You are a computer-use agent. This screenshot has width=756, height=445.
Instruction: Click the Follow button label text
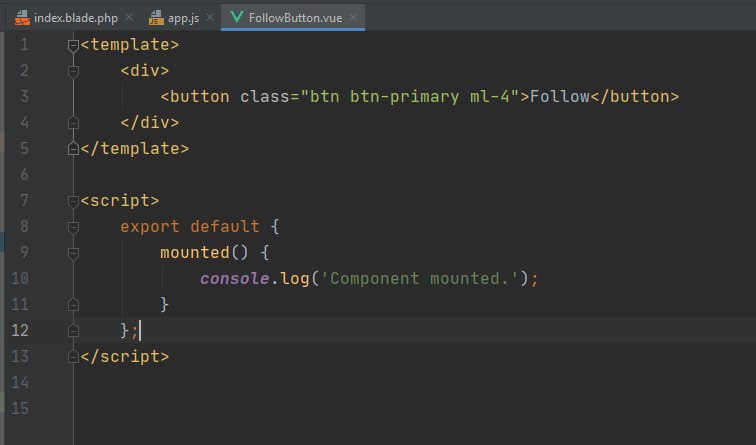(x=560, y=97)
